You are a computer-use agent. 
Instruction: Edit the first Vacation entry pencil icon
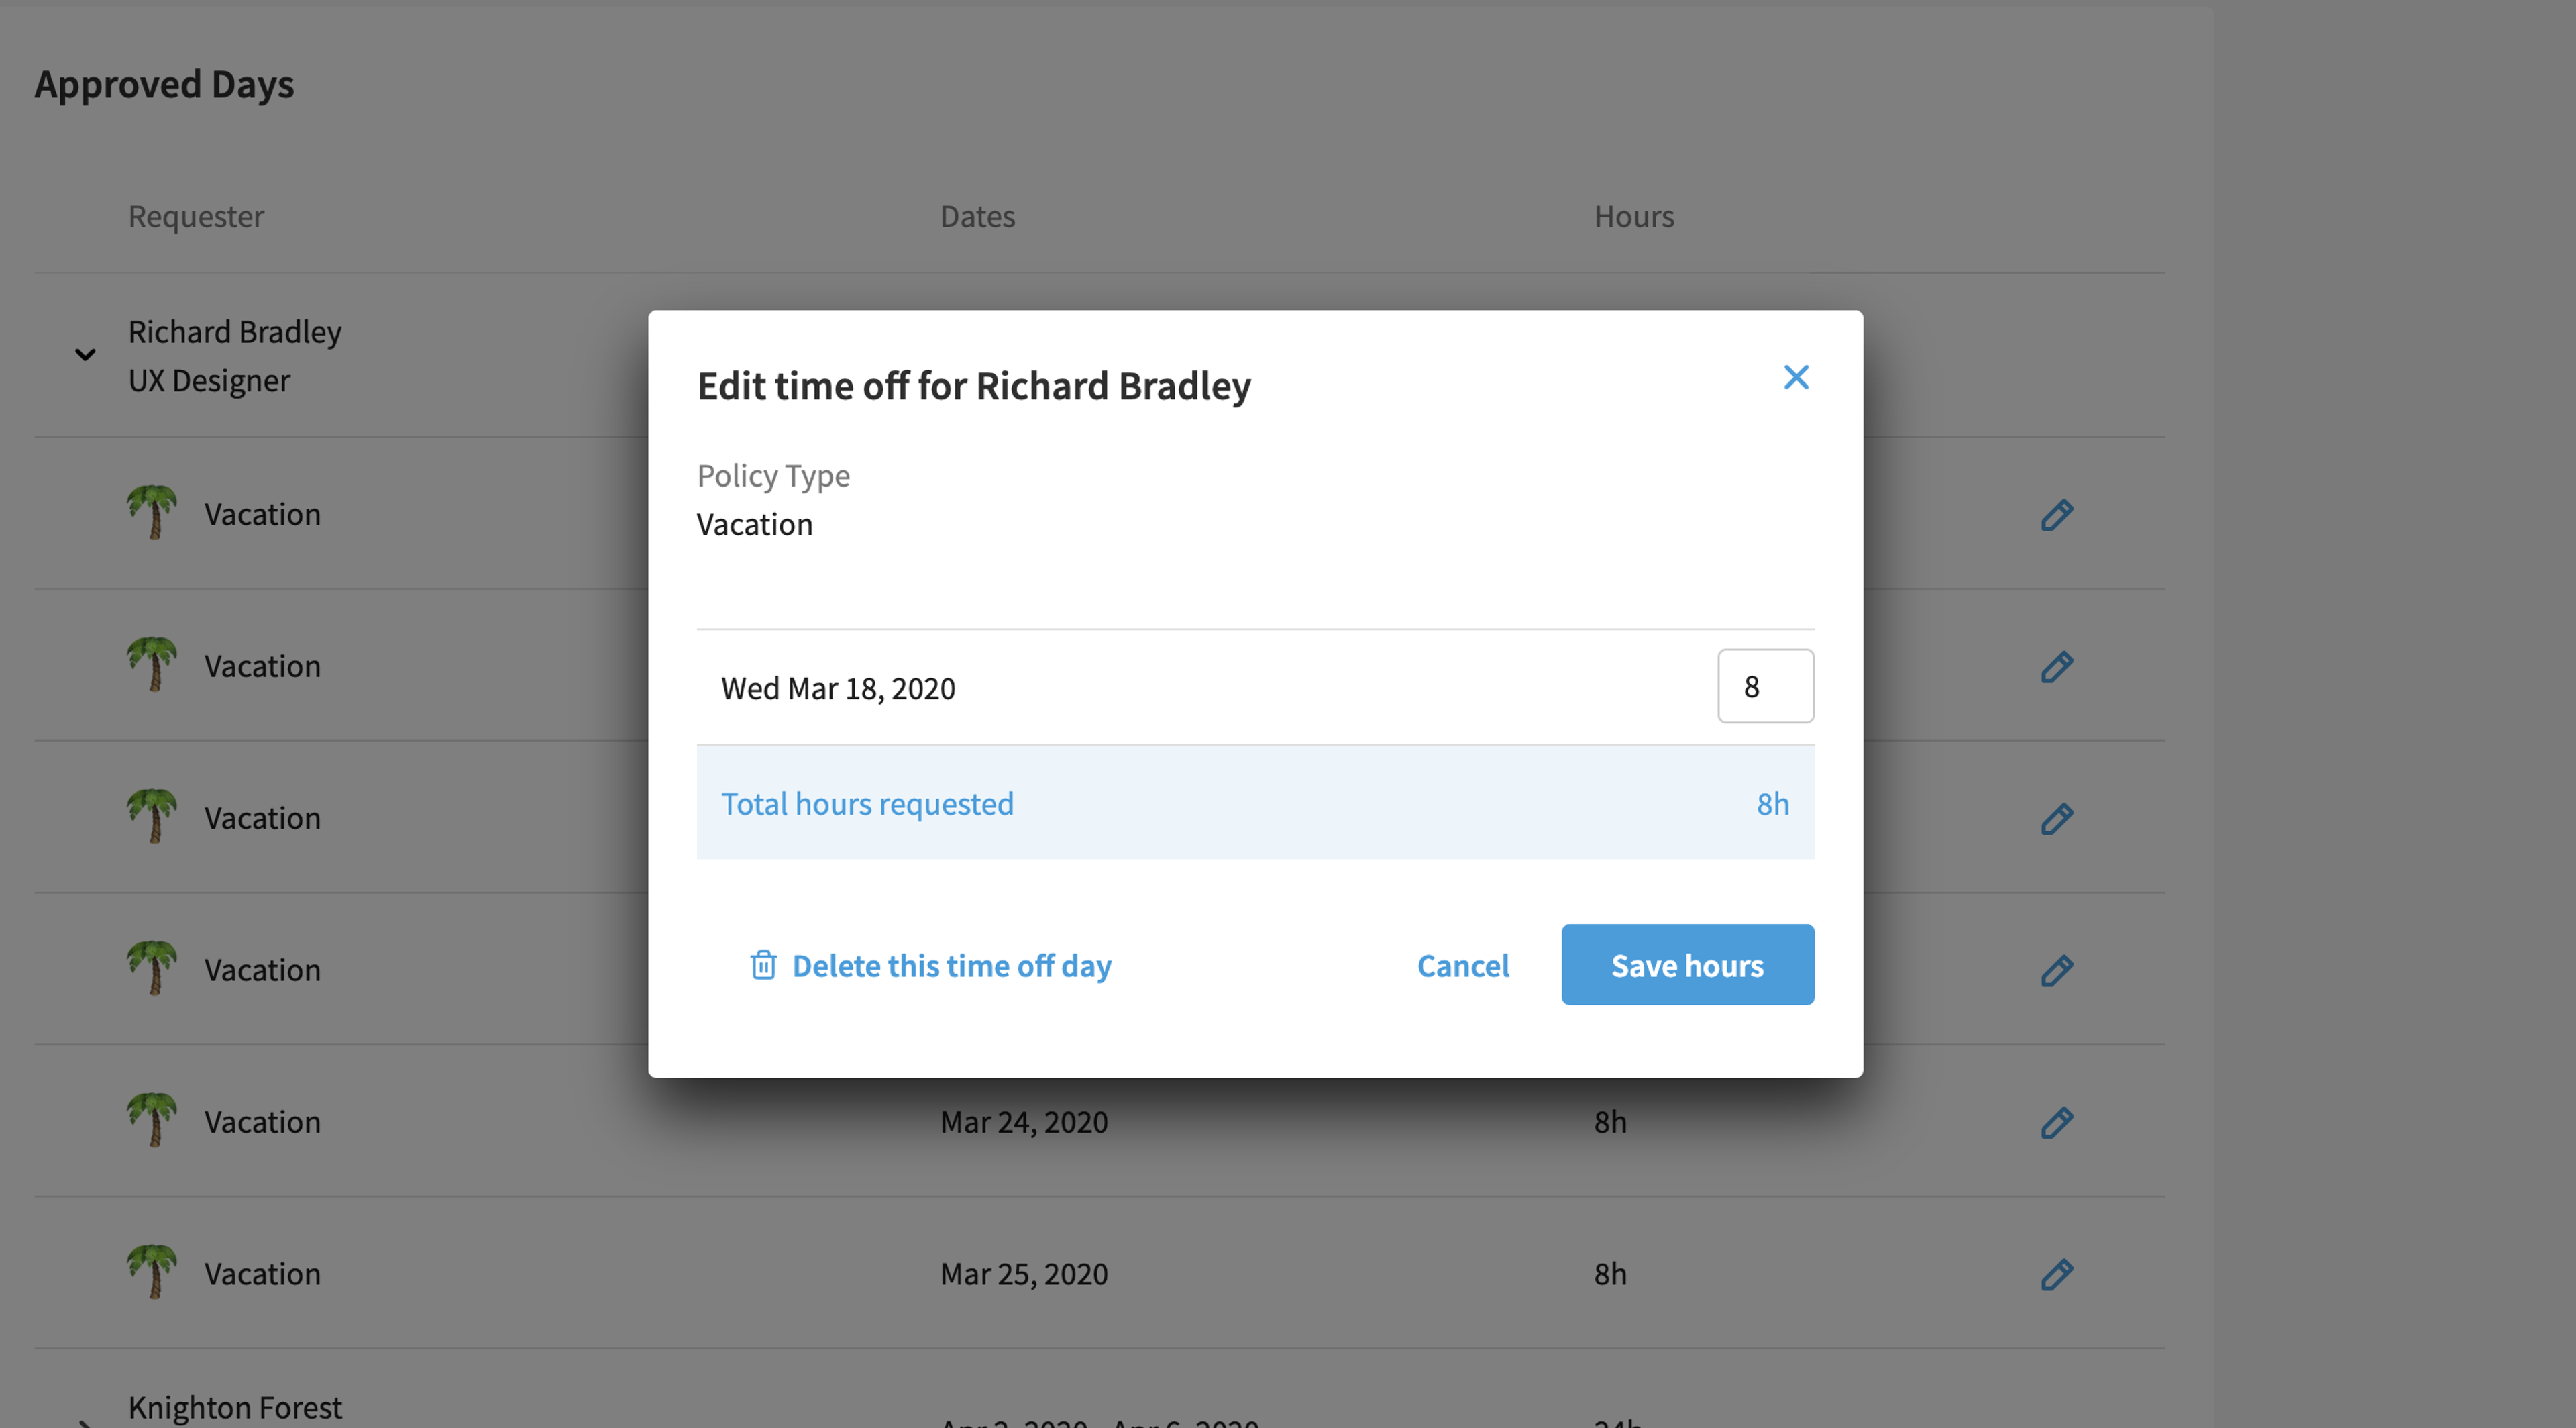(x=2056, y=515)
